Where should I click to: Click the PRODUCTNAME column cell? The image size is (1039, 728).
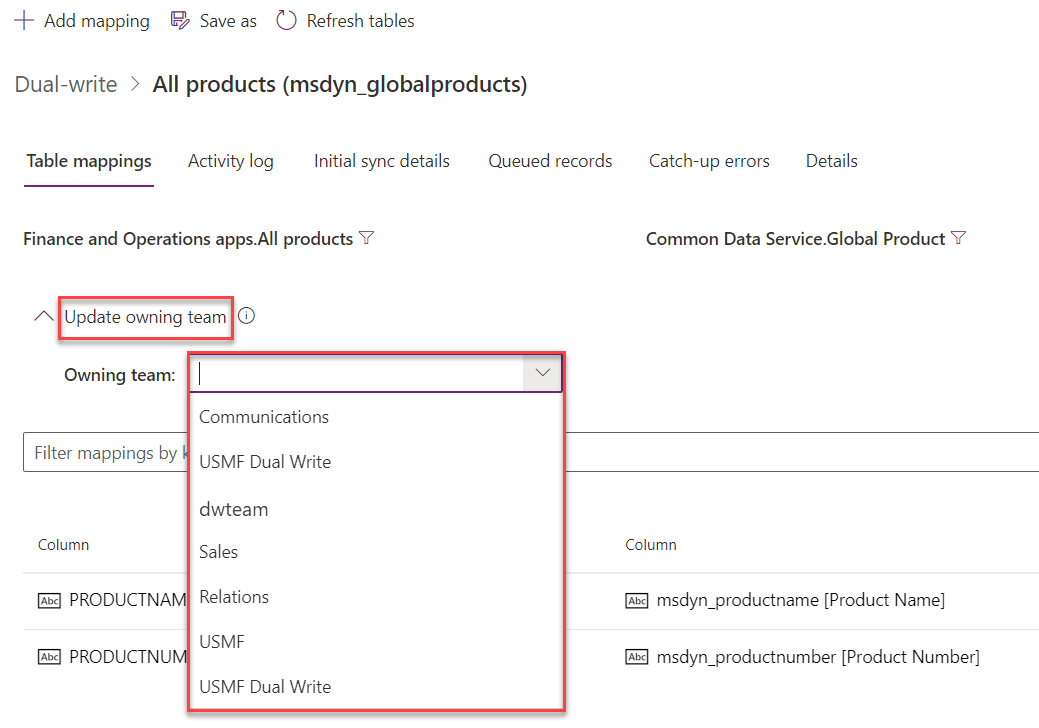[x=128, y=600]
